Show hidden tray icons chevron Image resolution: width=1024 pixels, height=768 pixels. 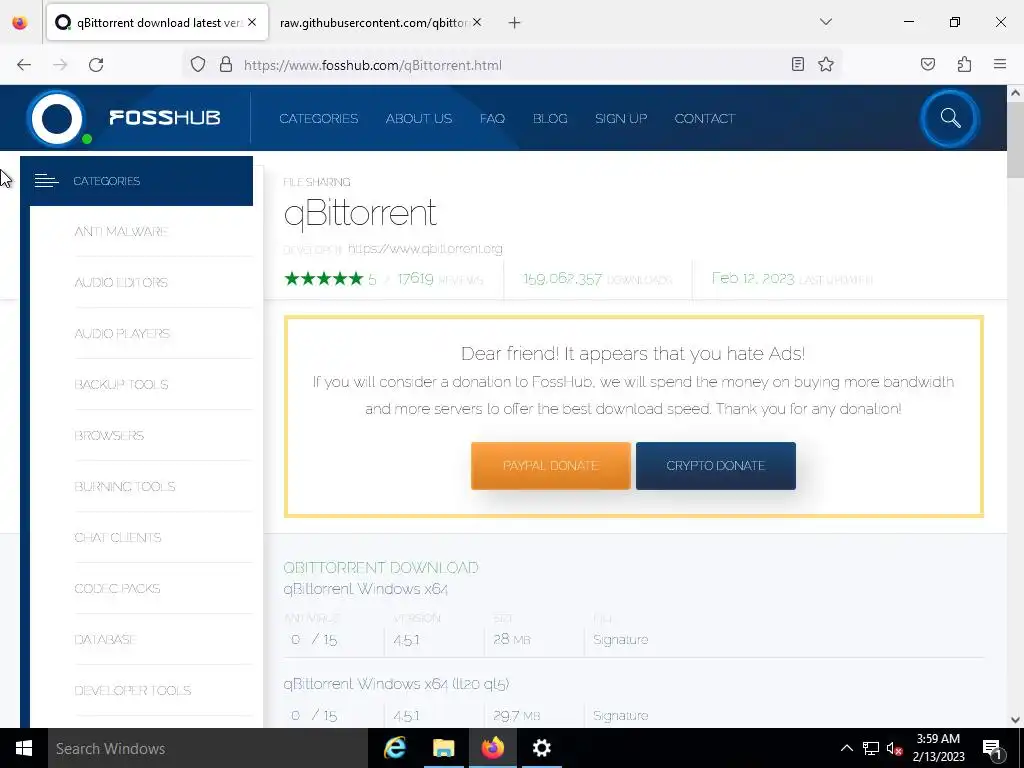click(x=846, y=748)
